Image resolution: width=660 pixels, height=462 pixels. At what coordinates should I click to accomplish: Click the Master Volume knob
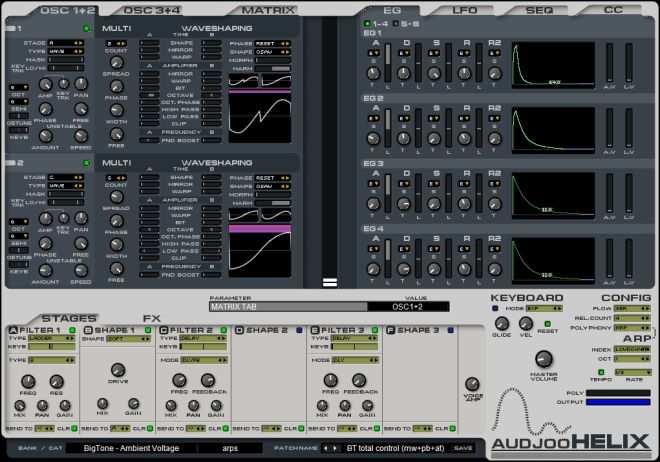pos(544,359)
